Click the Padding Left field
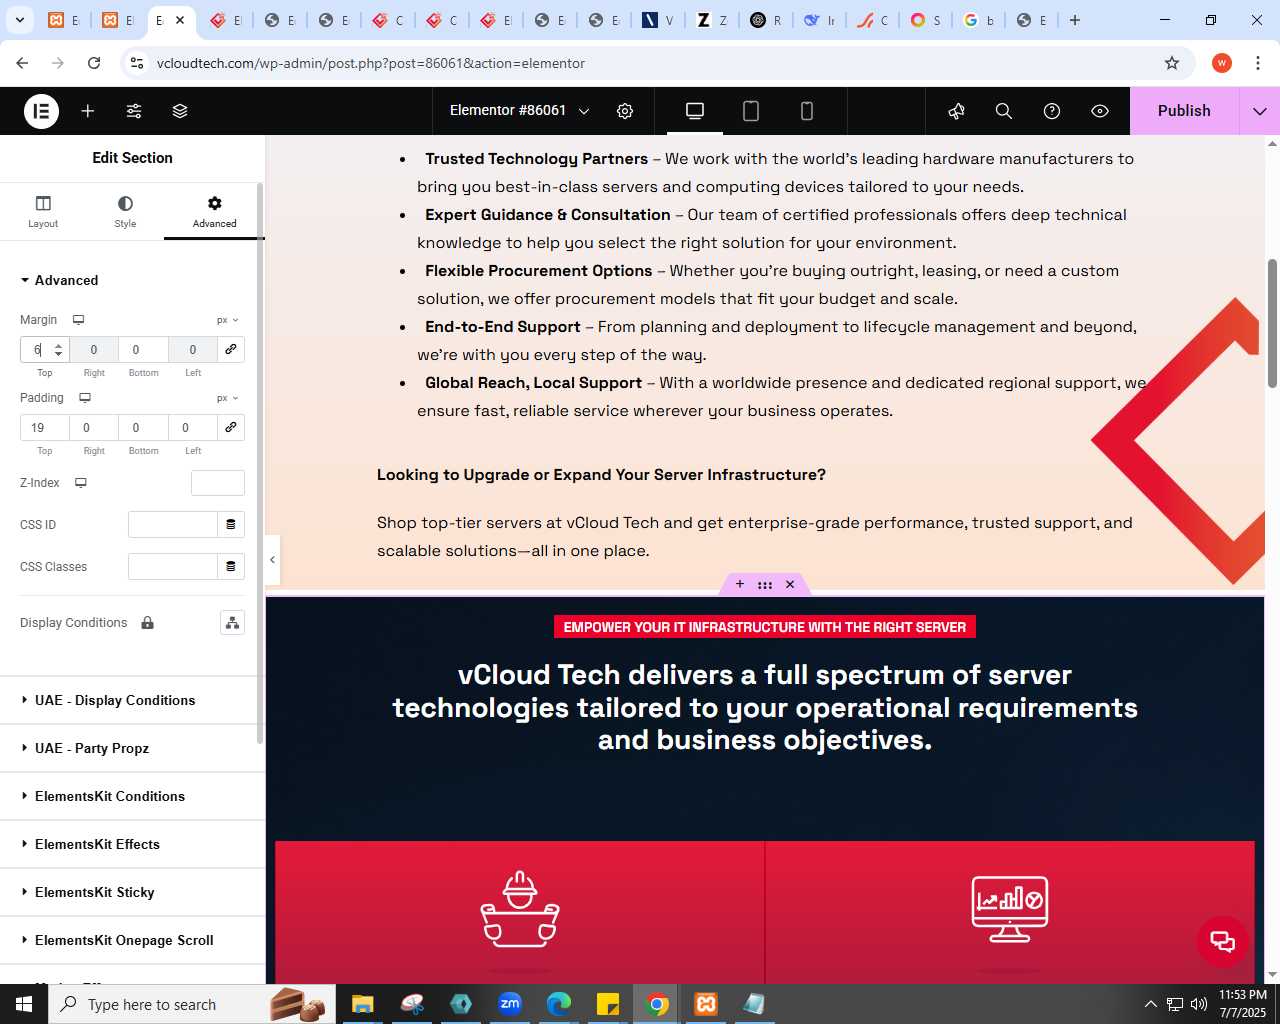Image resolution: width=1280 pixels, height=1024 pixels. point(193,427)
